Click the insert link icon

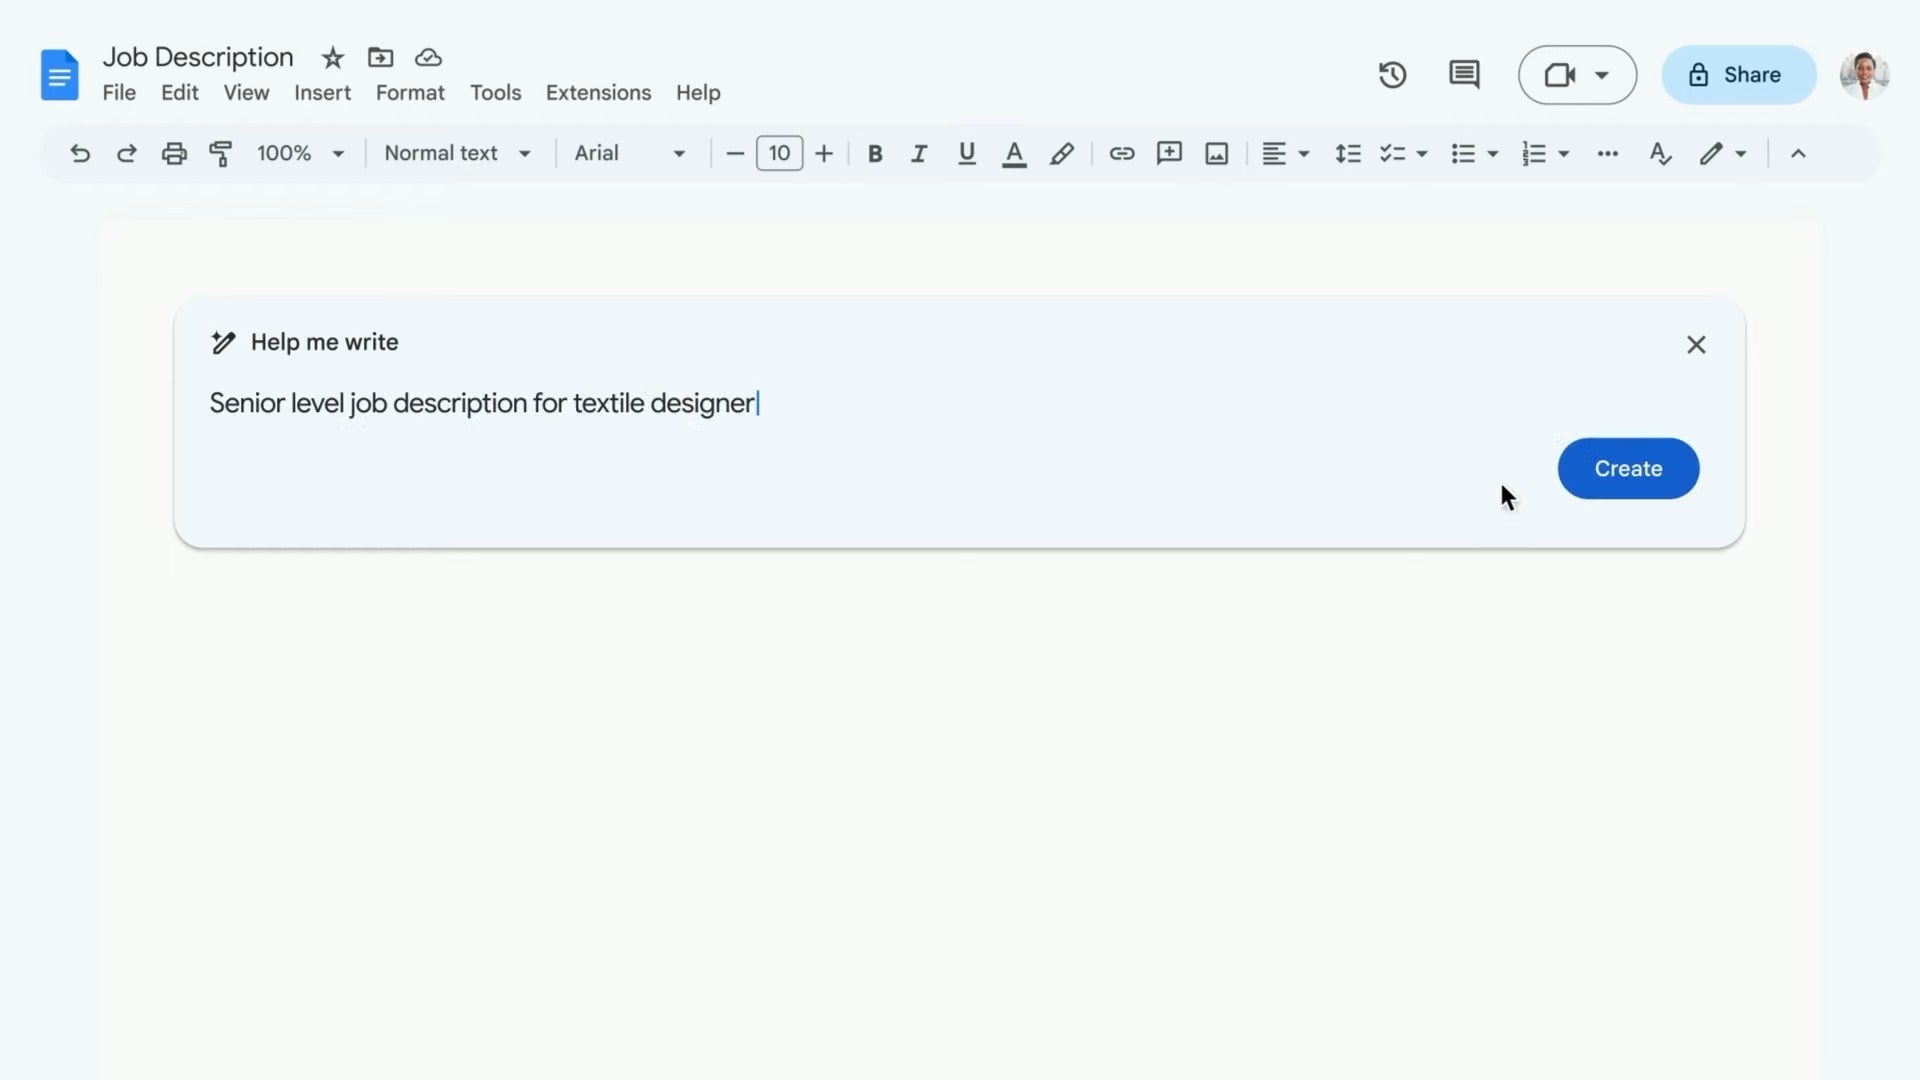1120,153
